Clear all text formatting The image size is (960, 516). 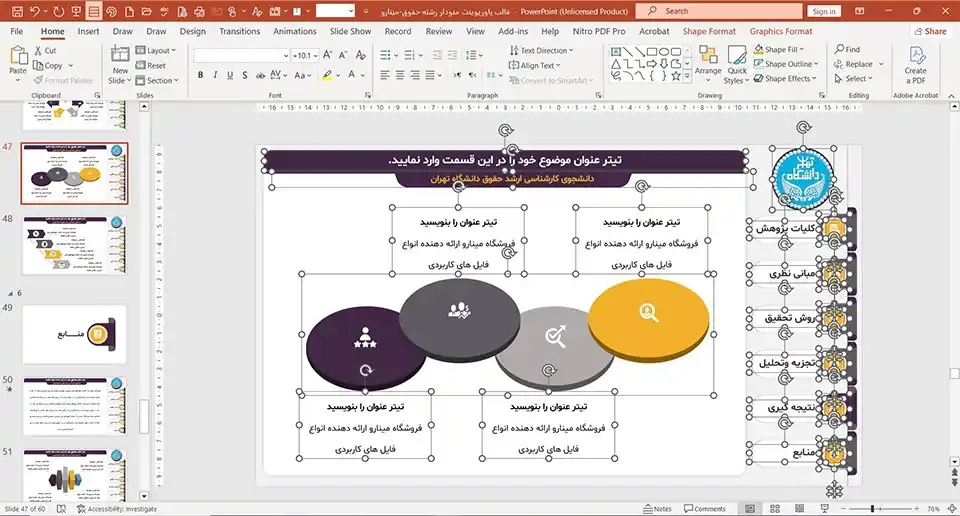[361, 55]
